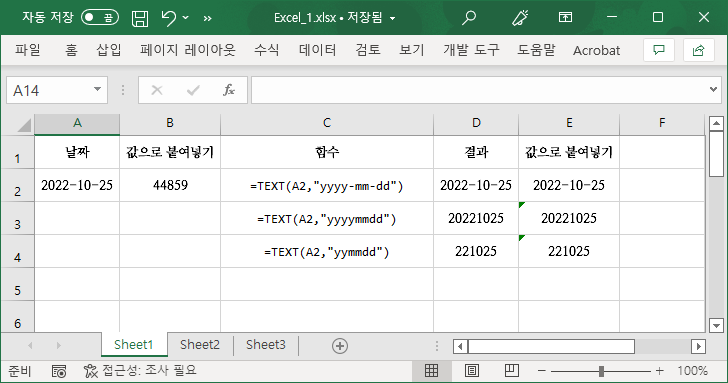The image size is (728, 383).
Task: Click the Cancel X formula button
Action: pos(157,90)
